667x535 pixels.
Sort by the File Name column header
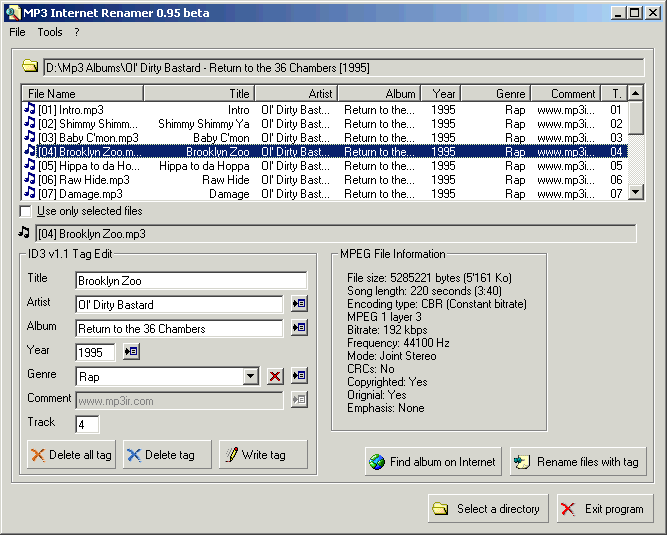(x=83, y=94)
